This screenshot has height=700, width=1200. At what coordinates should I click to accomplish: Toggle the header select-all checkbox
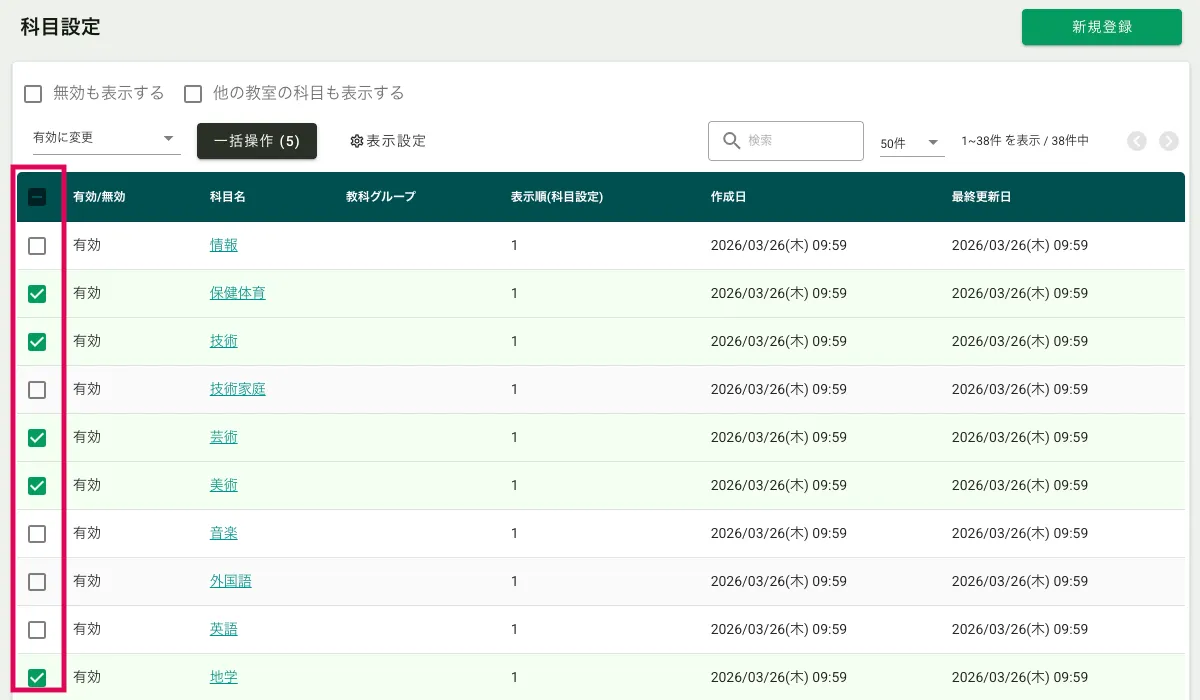pos(37,197)
